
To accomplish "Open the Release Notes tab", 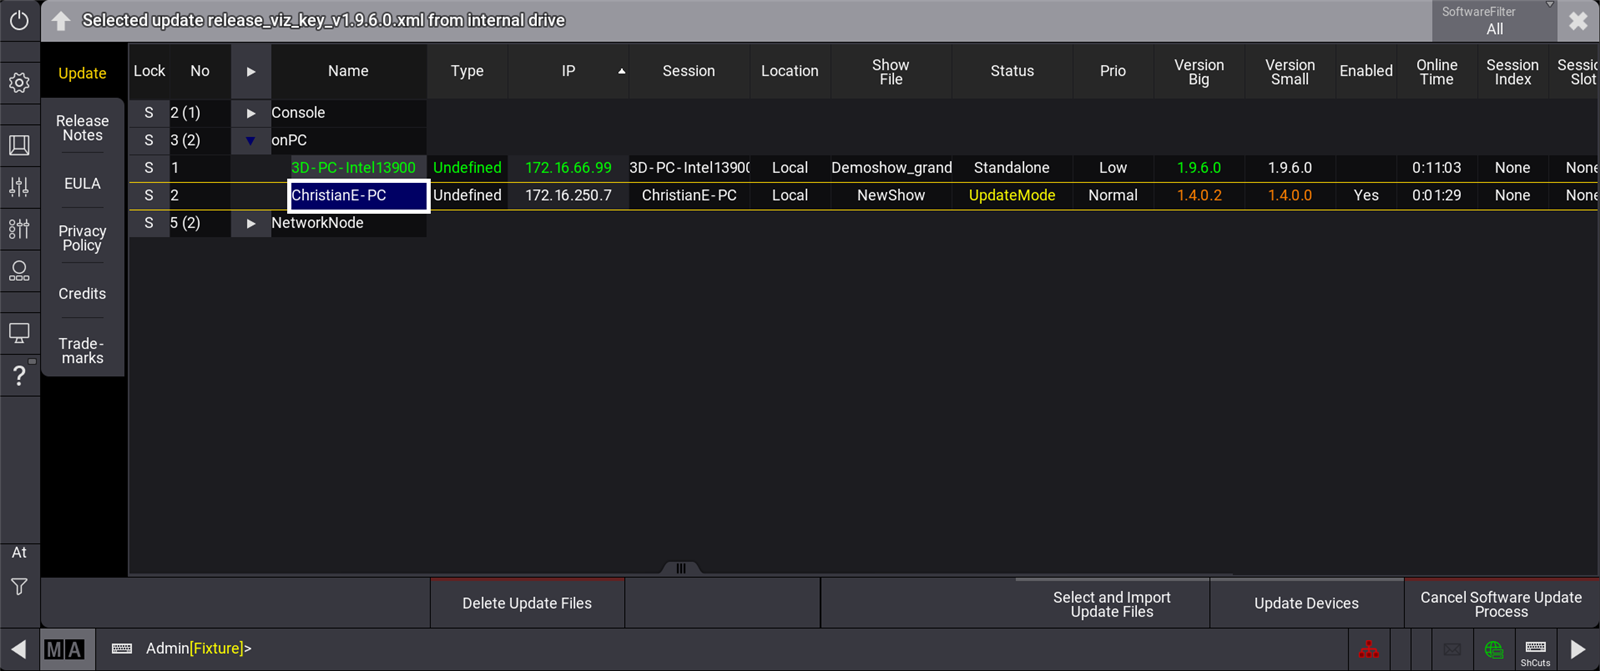I will (82, 128).
